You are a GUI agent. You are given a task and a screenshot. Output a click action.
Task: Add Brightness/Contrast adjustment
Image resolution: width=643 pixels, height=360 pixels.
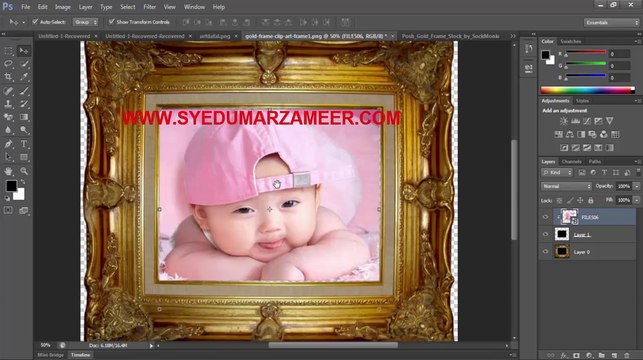(x=564, y=121)
